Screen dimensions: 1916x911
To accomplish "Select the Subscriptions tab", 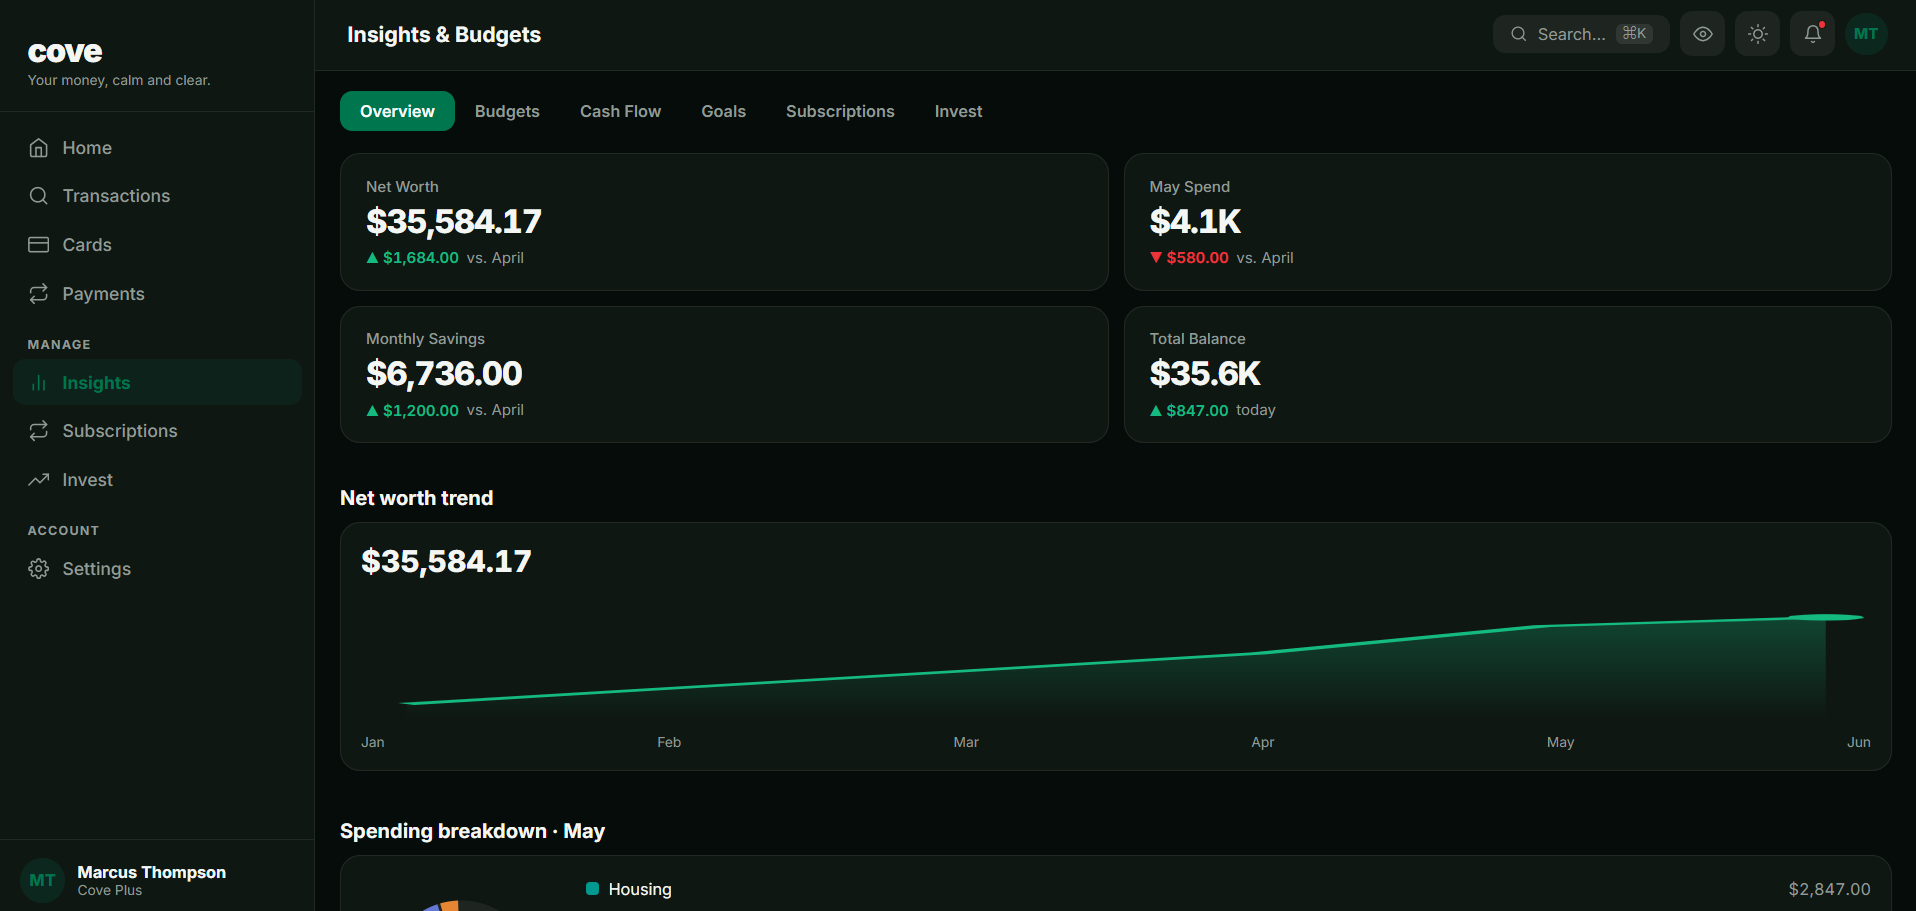I will coord(840,111).
